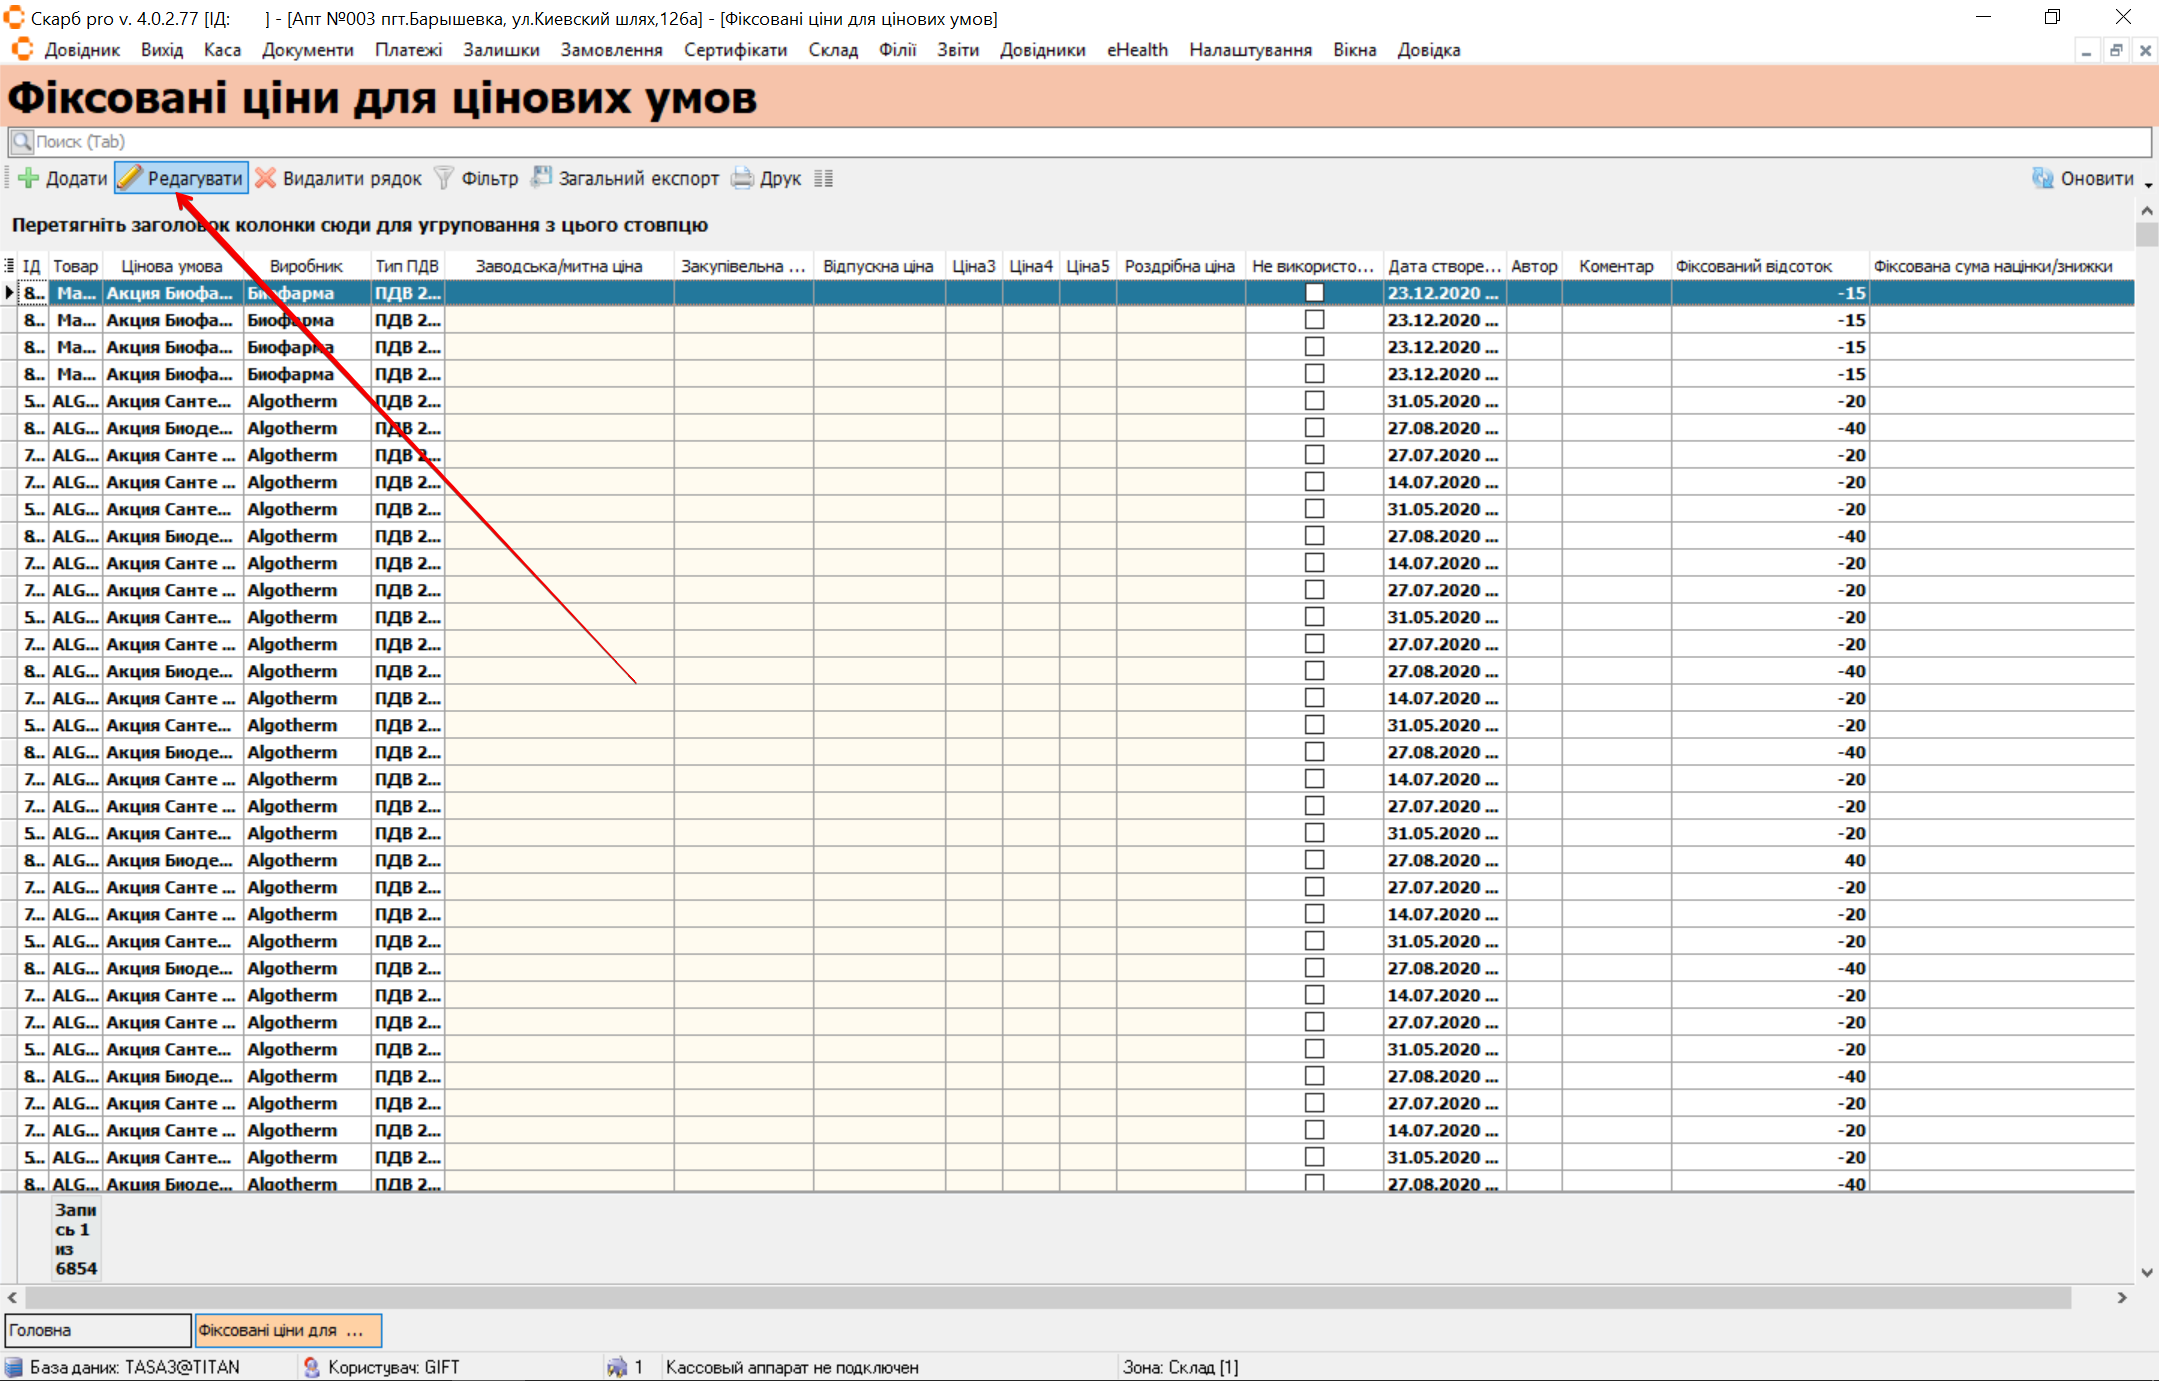The width and height of the screenshot is (2159, 1381).
Task: Click the Загальний експорт icon
Action: 541,178
